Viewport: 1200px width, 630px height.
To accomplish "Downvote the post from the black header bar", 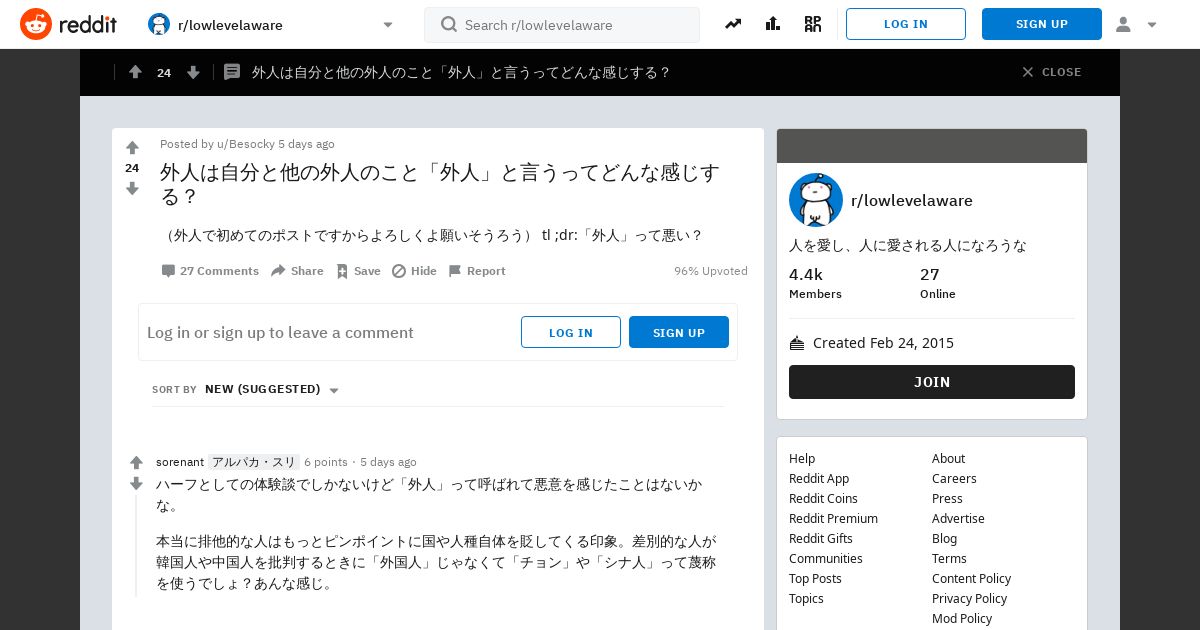I will point(193,72).
